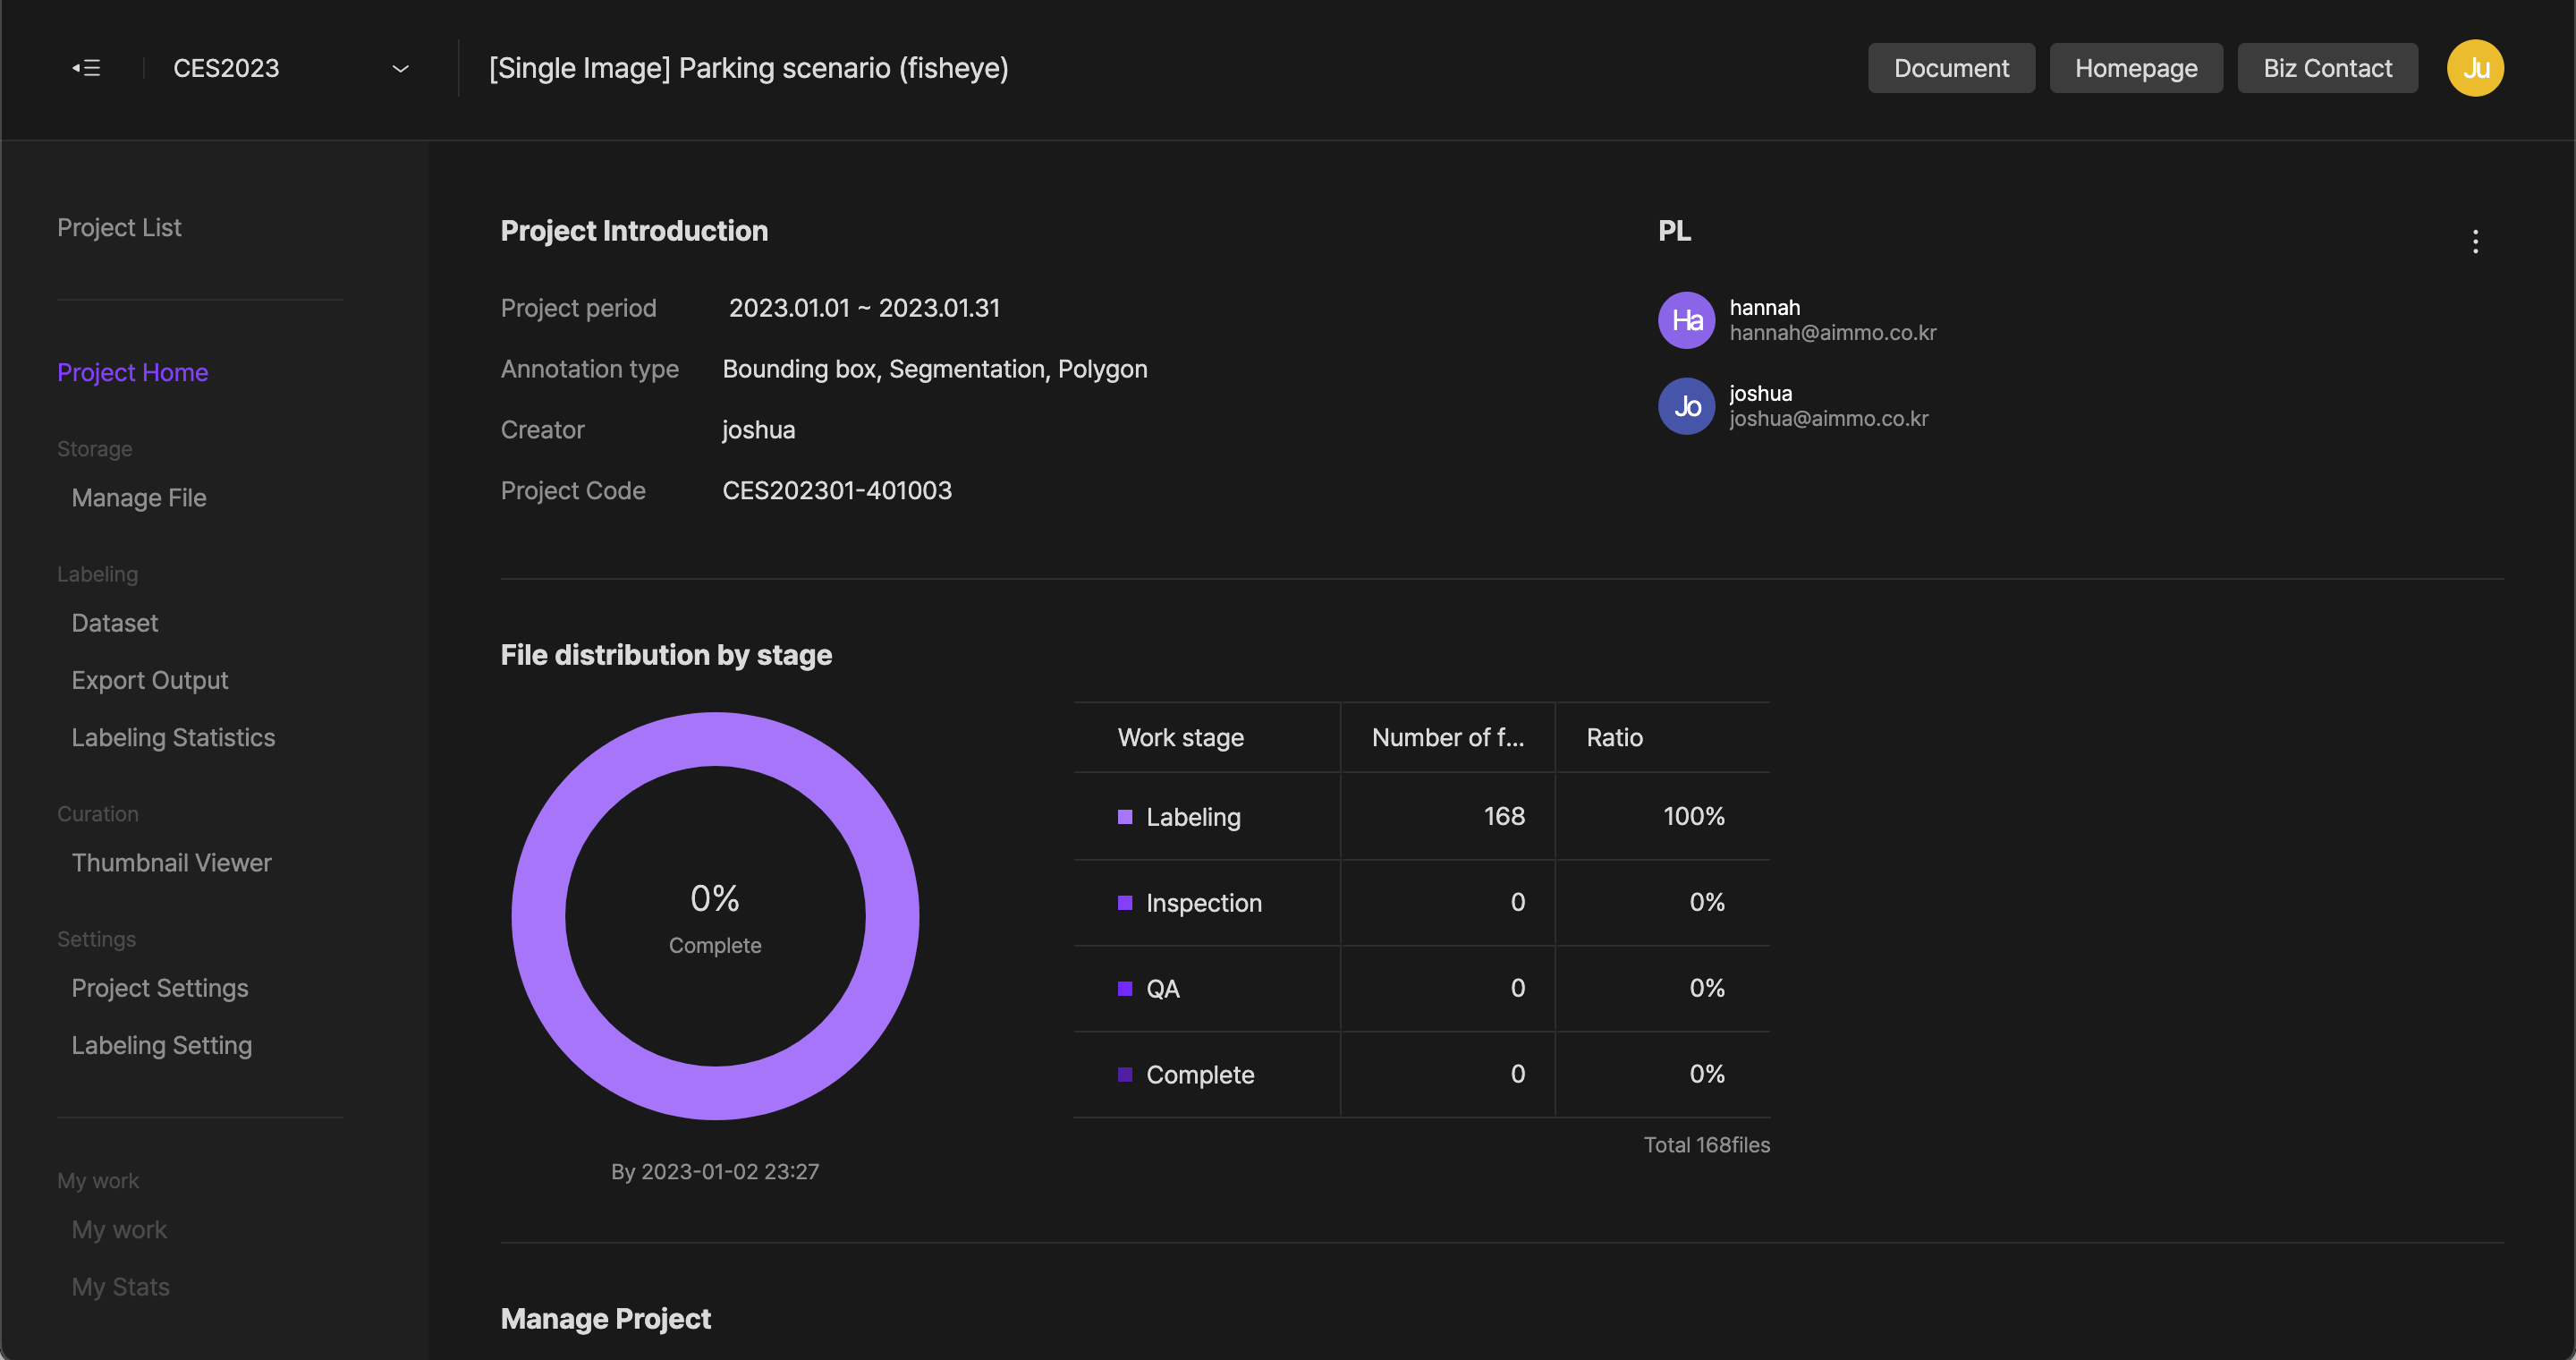Open Manage File in sidebar
The width and height of the screenshot is (2576, 1360).
(x=139, y=498)
